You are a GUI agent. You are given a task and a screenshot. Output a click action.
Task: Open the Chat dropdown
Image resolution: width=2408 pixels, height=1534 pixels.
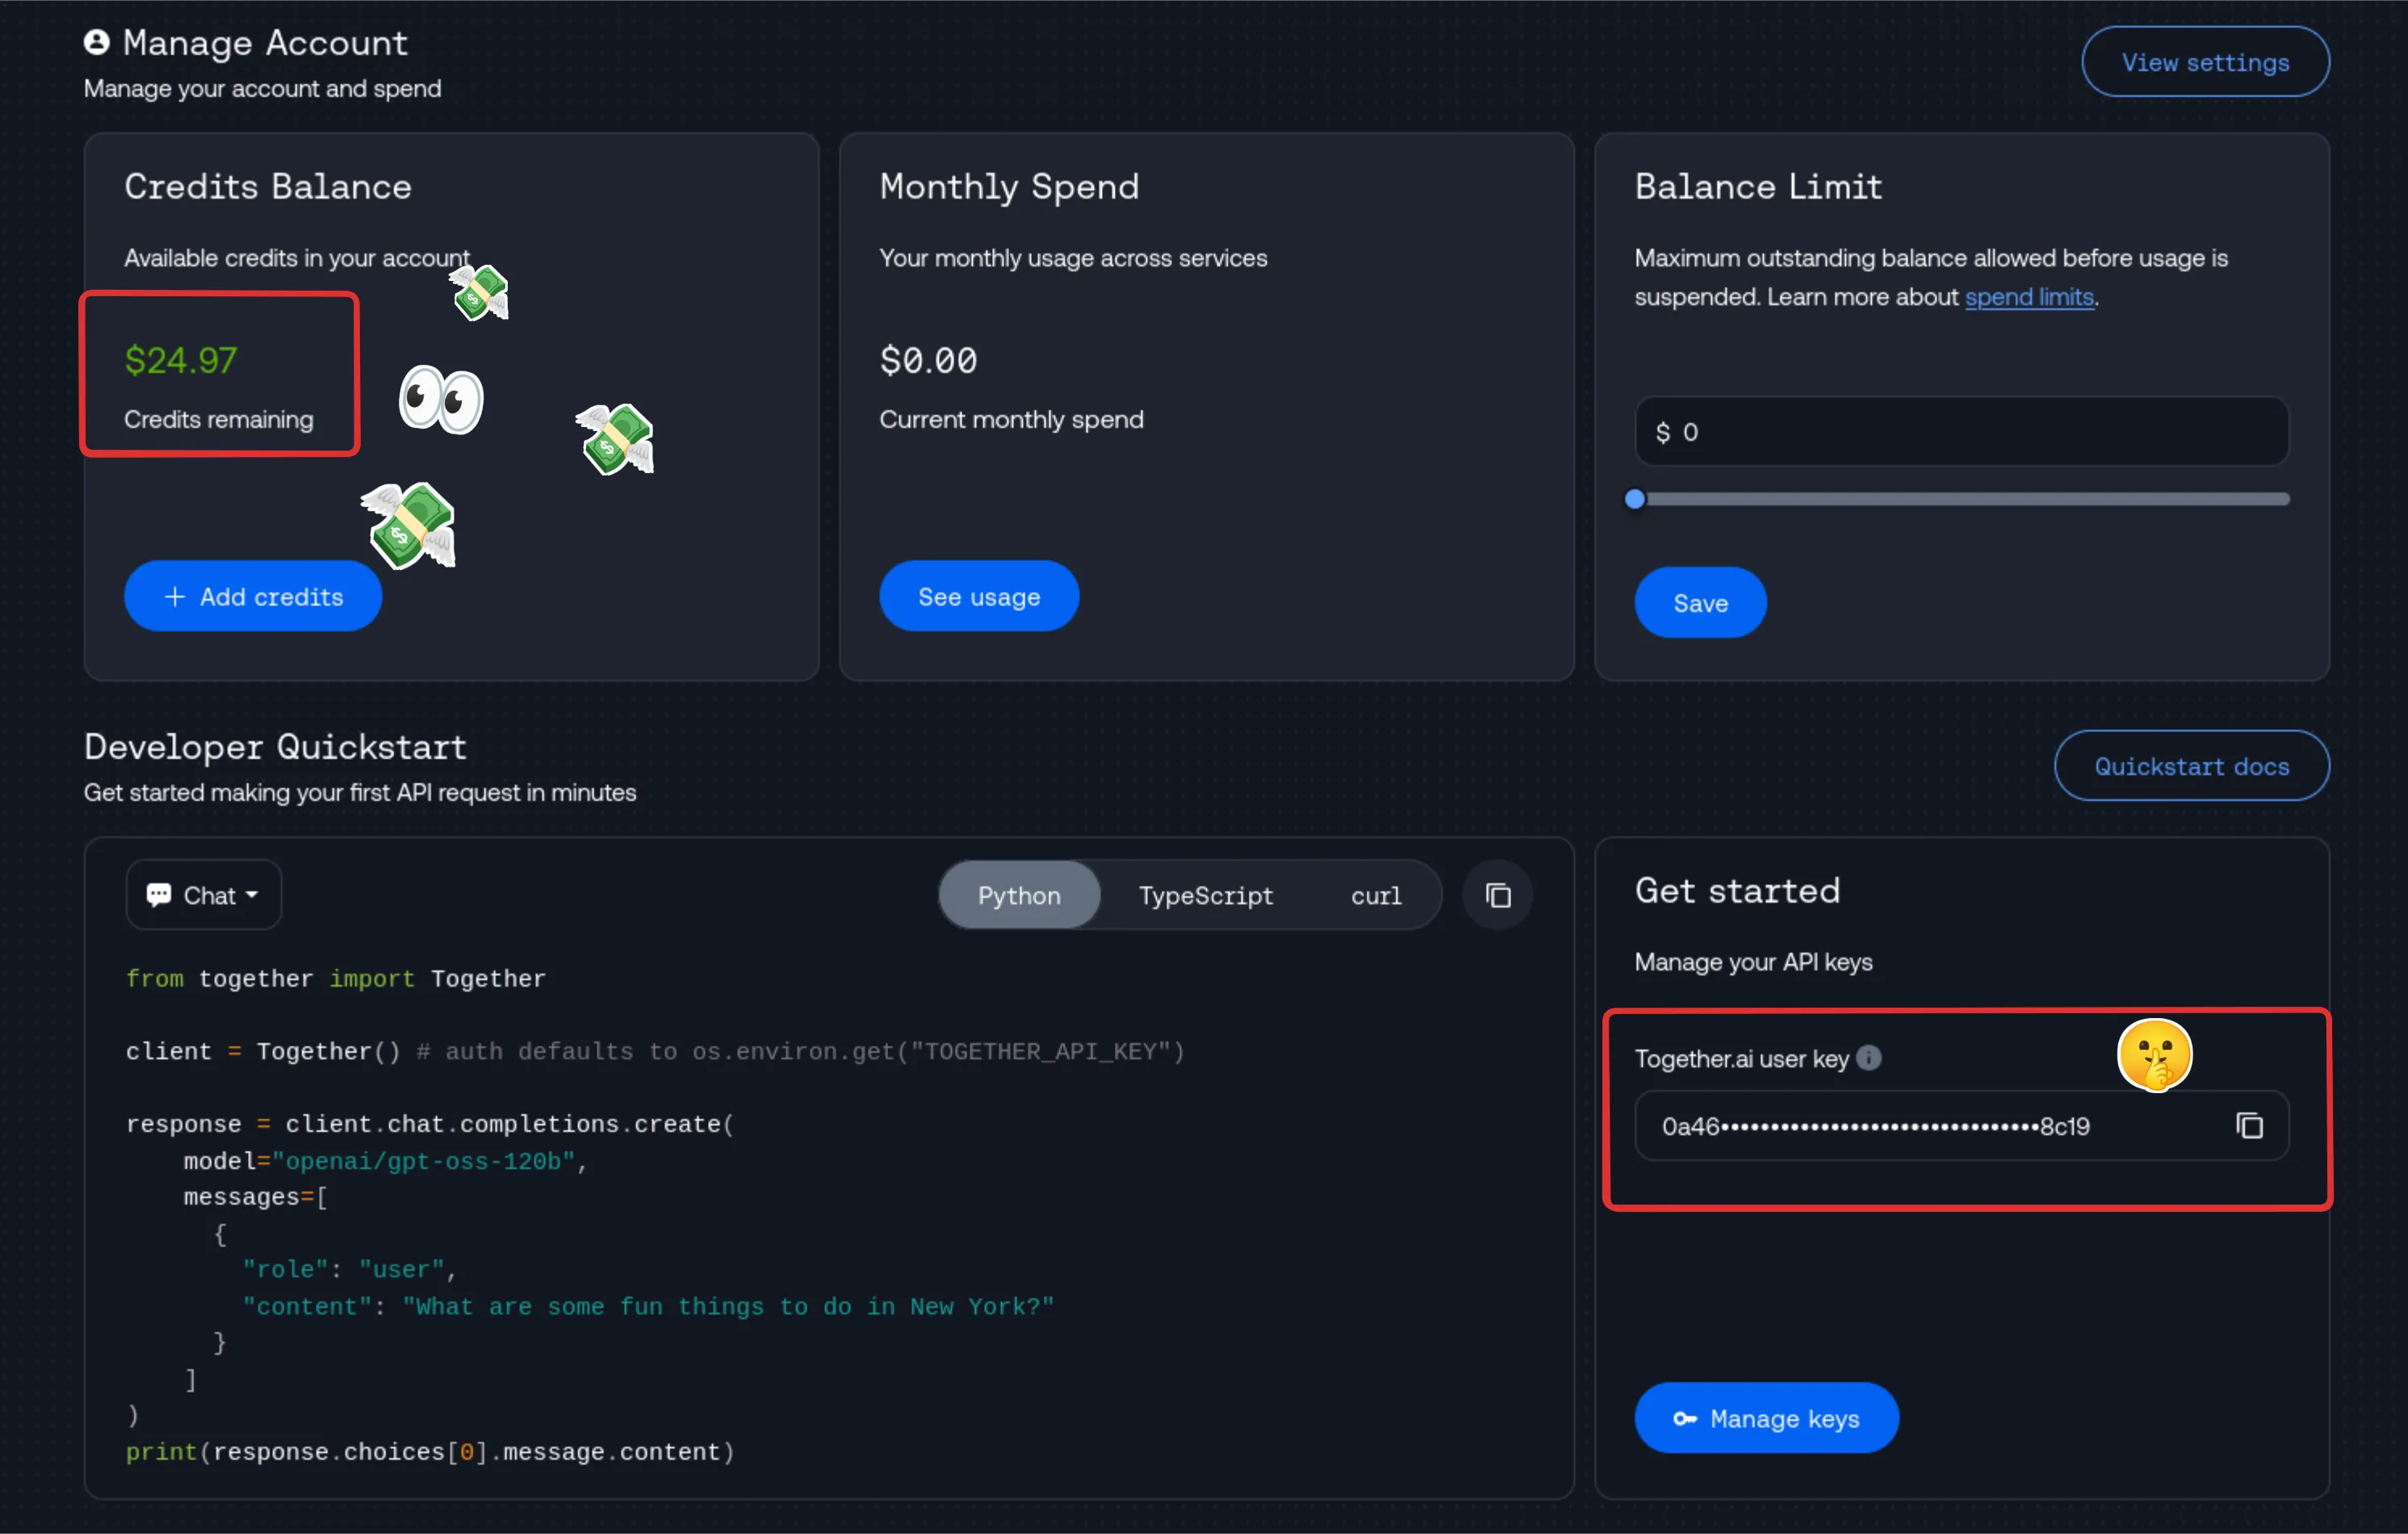click(203, 894)
